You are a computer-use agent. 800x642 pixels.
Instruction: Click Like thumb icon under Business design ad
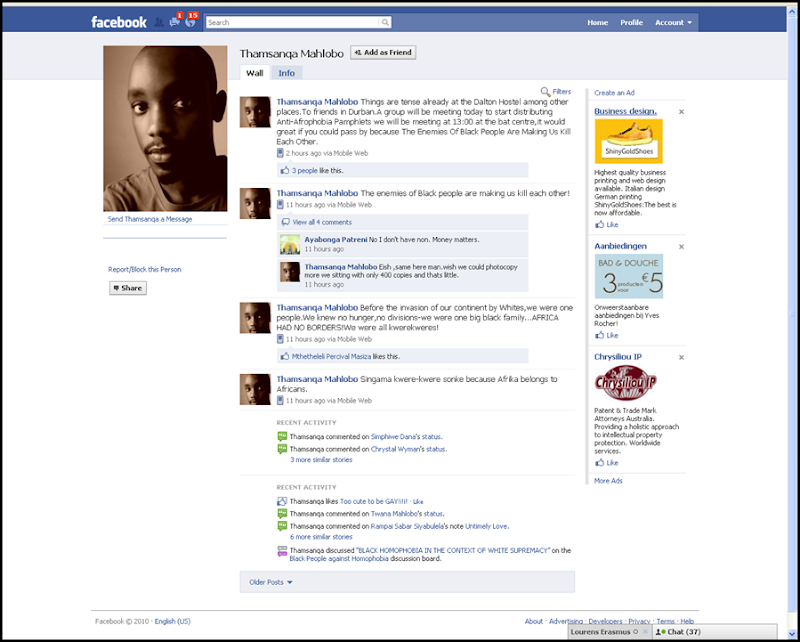tap(599, 225)
